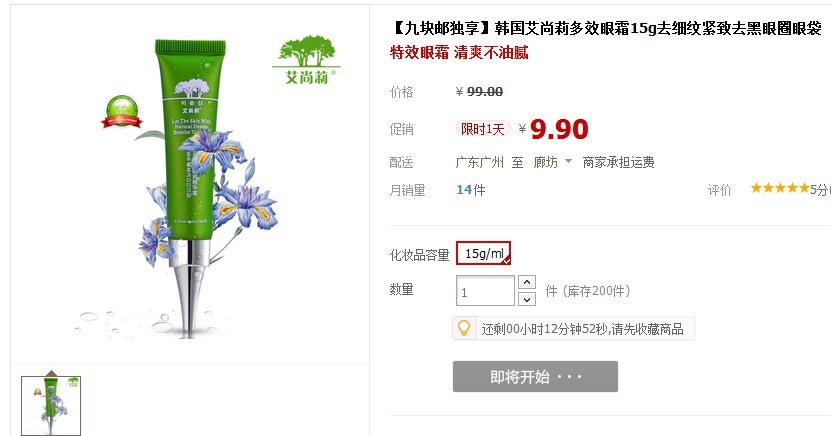This screenshot has width=831, height=436.
Task: Select the green tube product thumbnail
Action: click(51, 405)
